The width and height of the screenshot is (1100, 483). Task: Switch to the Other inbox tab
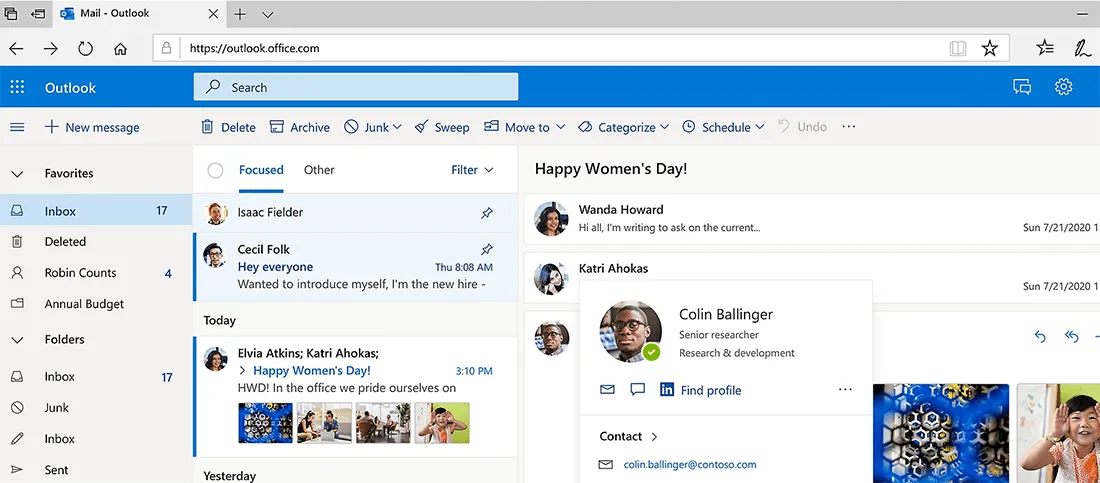319,170
